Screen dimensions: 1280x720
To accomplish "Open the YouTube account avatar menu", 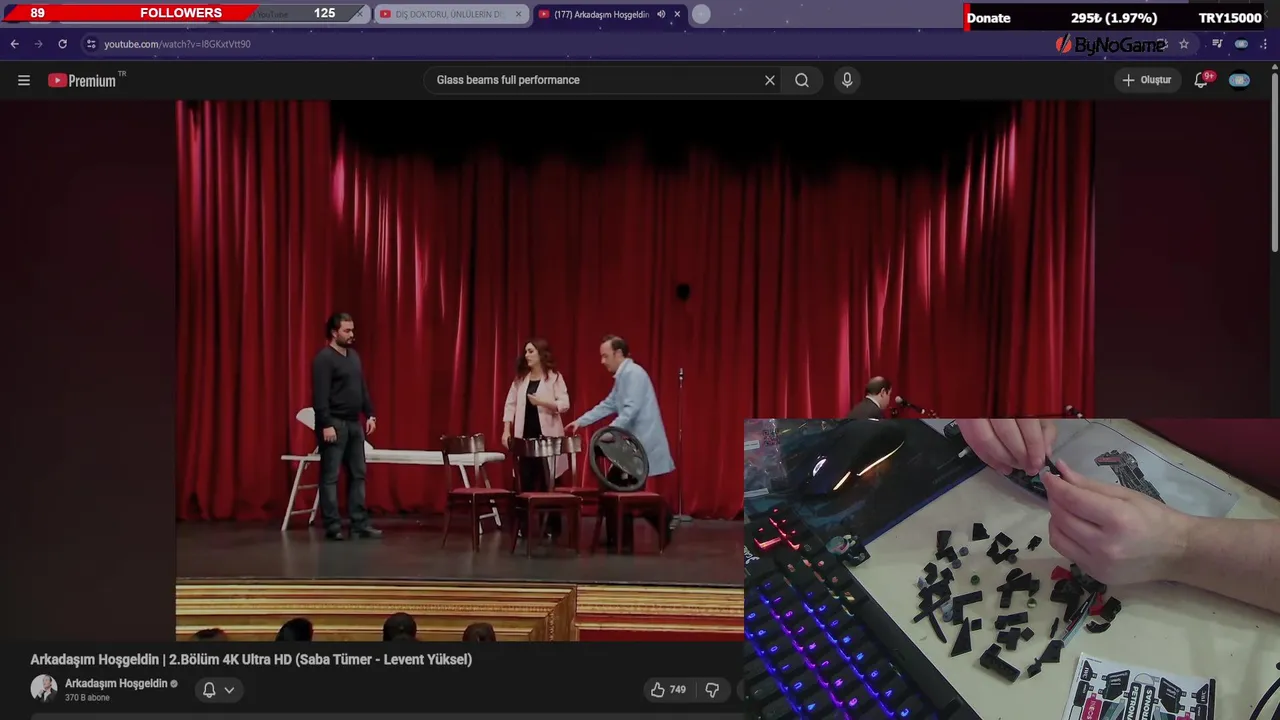I will 1239,80.
